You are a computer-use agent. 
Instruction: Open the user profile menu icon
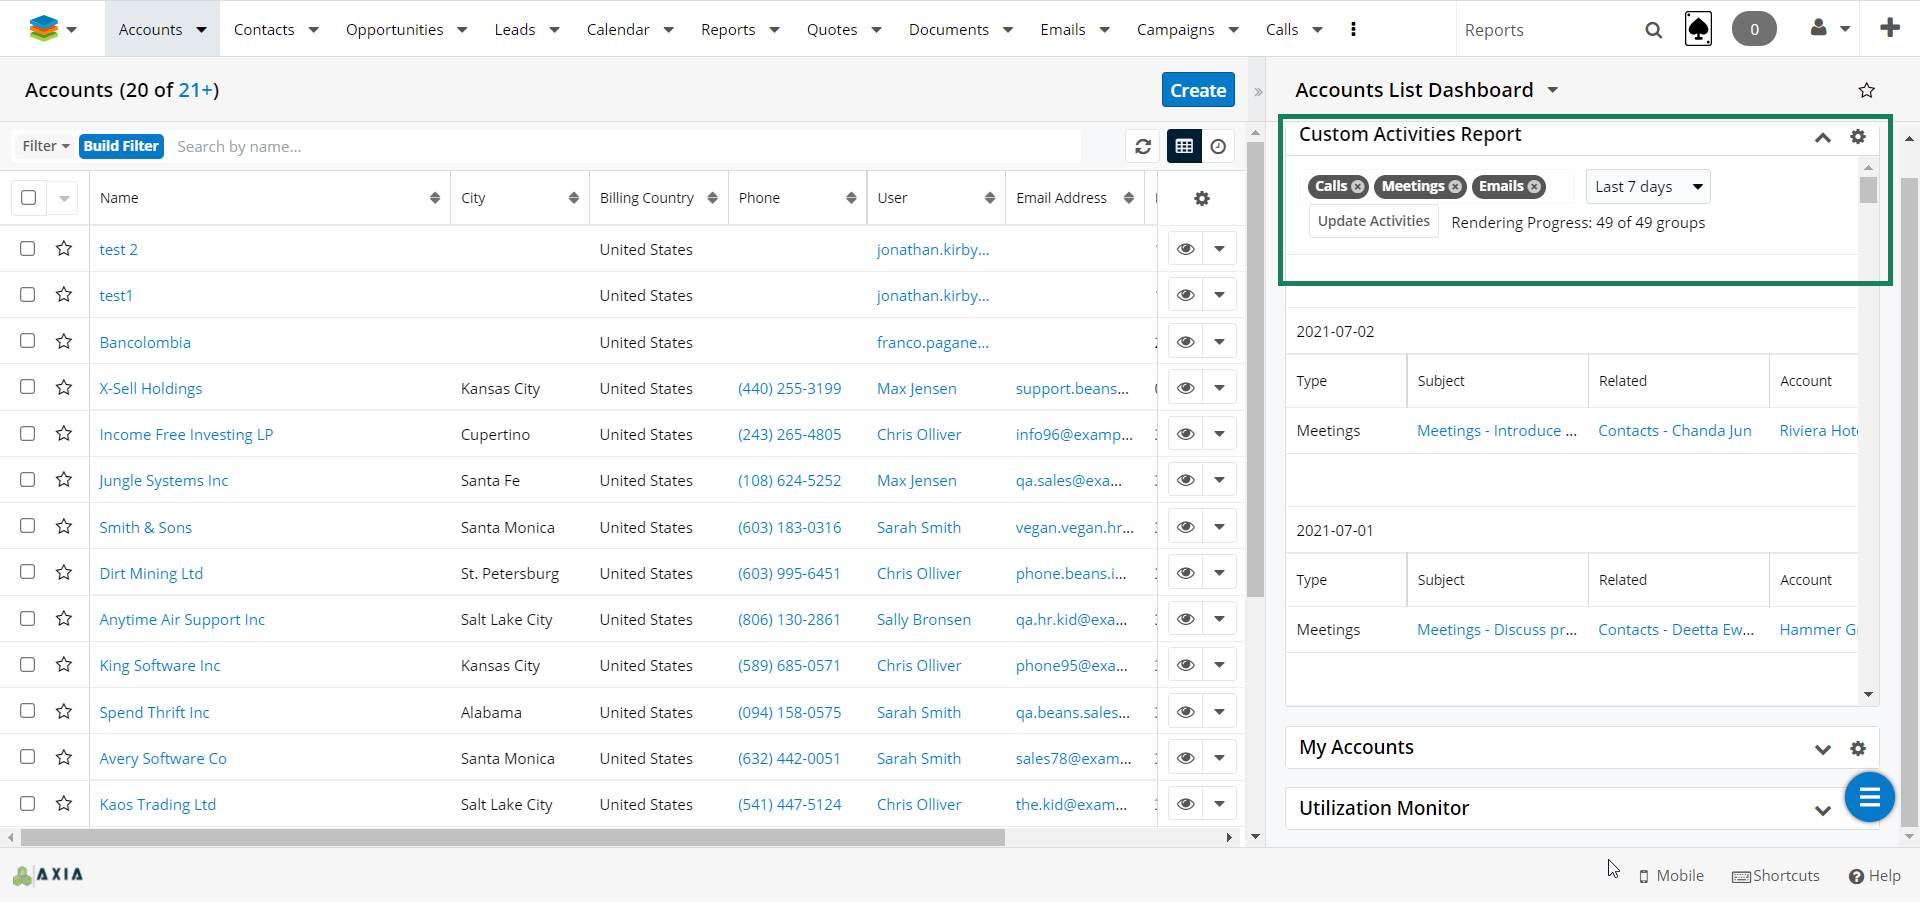coord(1819,28)
